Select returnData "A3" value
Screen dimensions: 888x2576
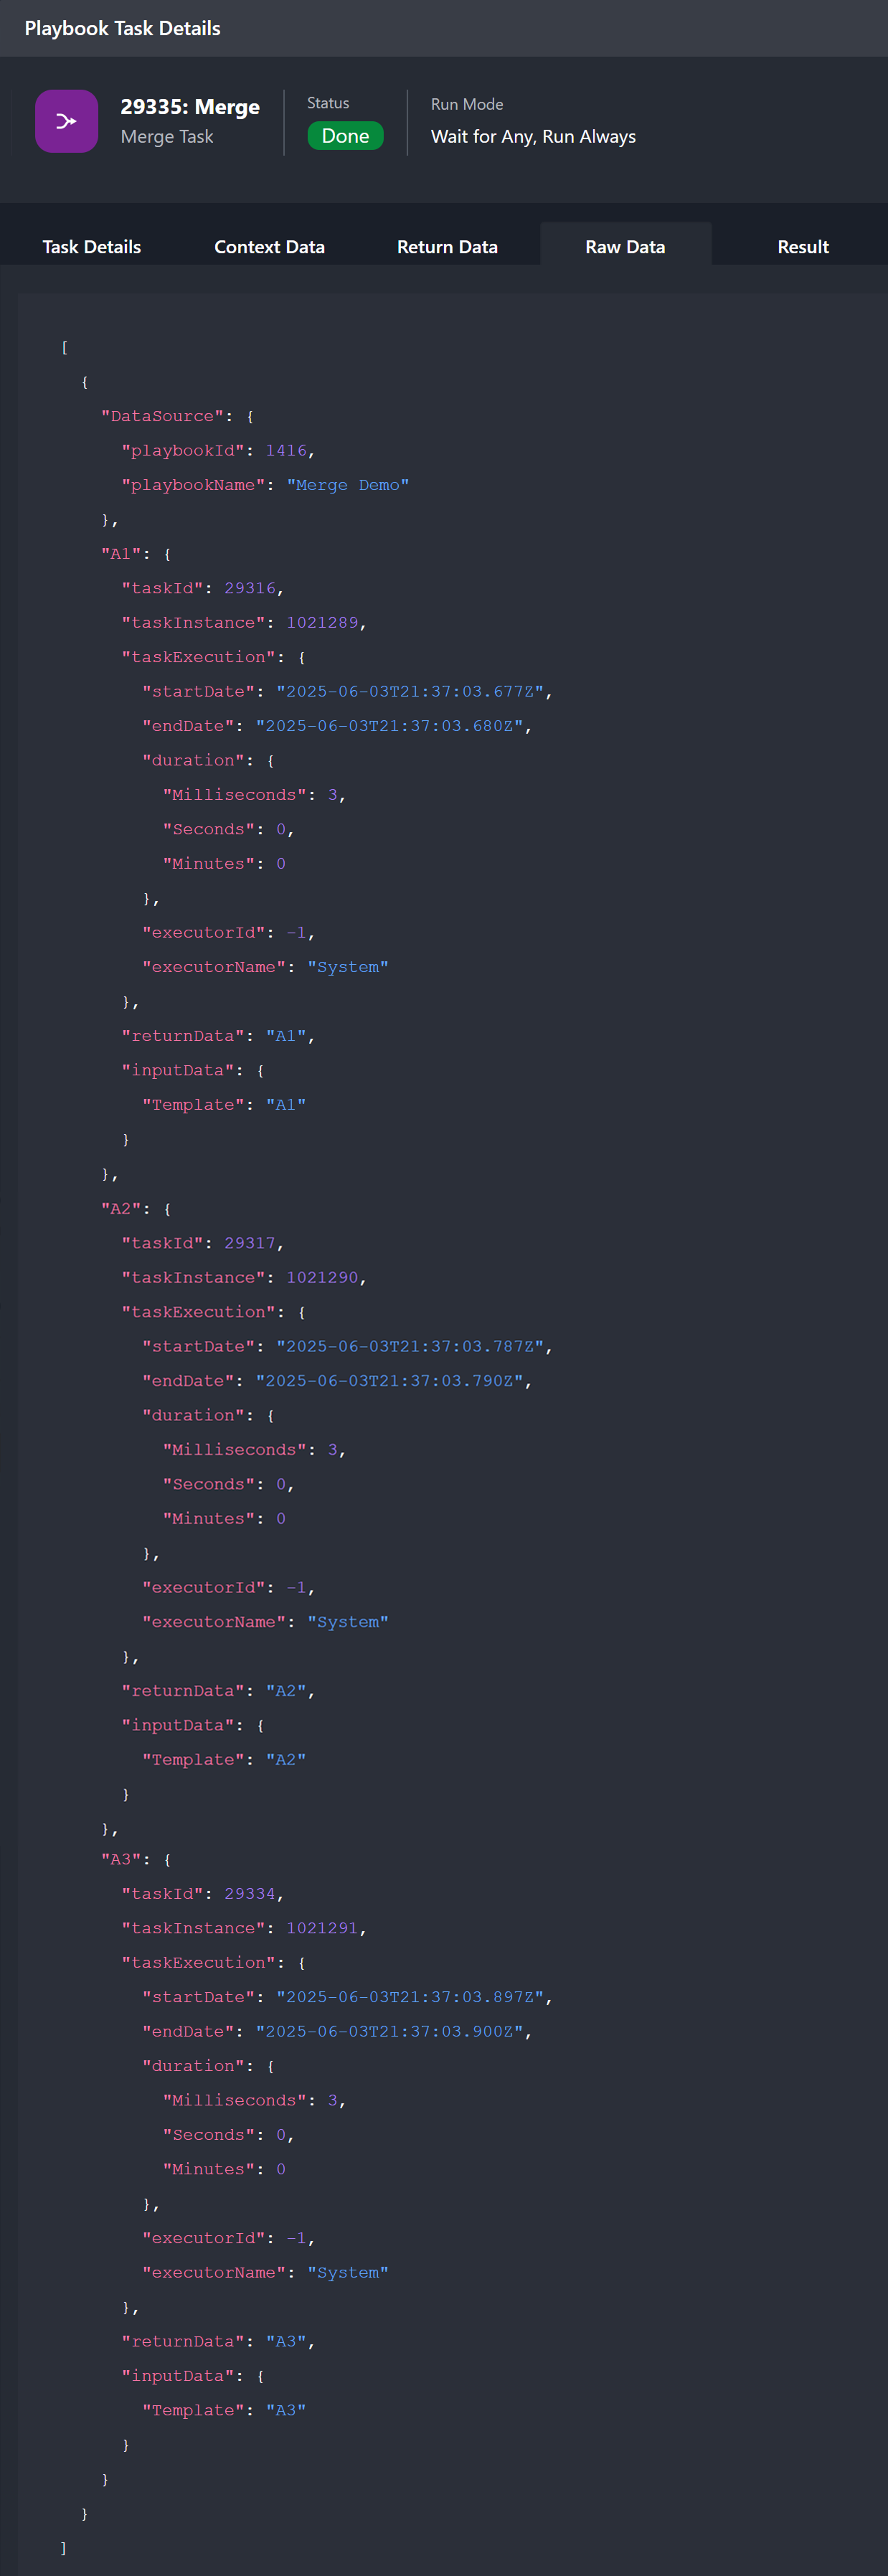tap(287, 2340)
